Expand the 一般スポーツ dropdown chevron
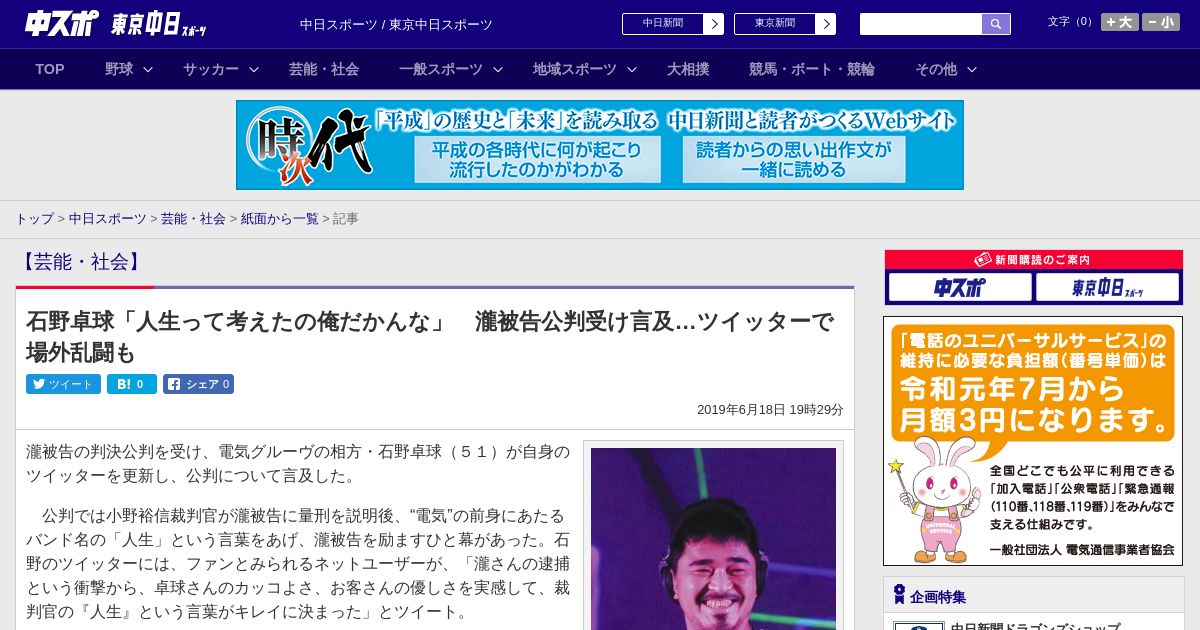This screenshot has height=630, width=1200. coord(498,70)
